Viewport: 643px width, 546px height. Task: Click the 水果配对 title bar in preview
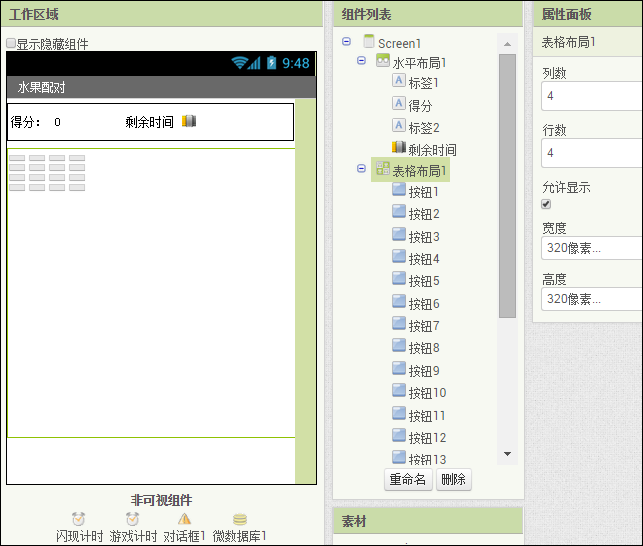coord(161,87)
